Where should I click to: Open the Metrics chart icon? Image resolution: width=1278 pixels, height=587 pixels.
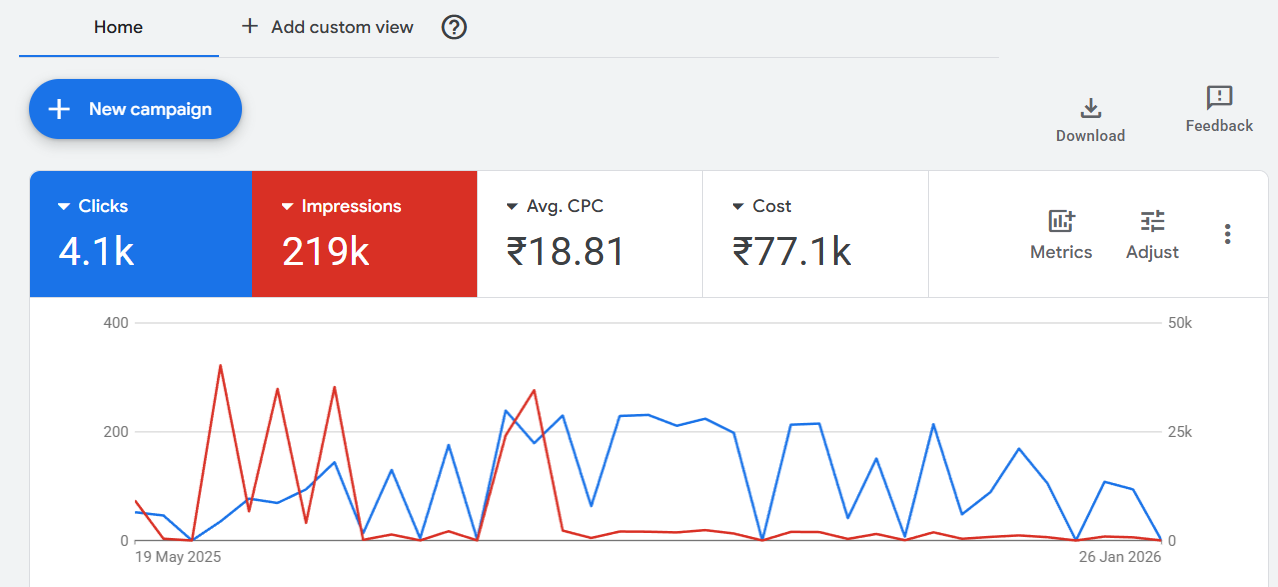[1061, 221]
